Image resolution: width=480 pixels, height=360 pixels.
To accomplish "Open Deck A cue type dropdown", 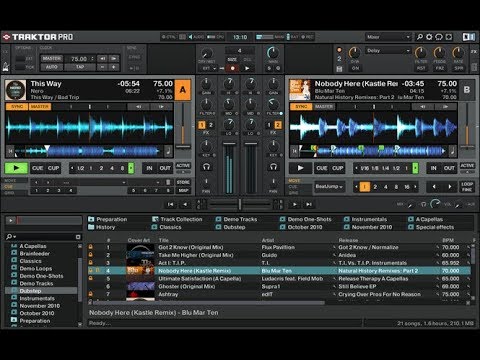I will (x=158, y=182).
